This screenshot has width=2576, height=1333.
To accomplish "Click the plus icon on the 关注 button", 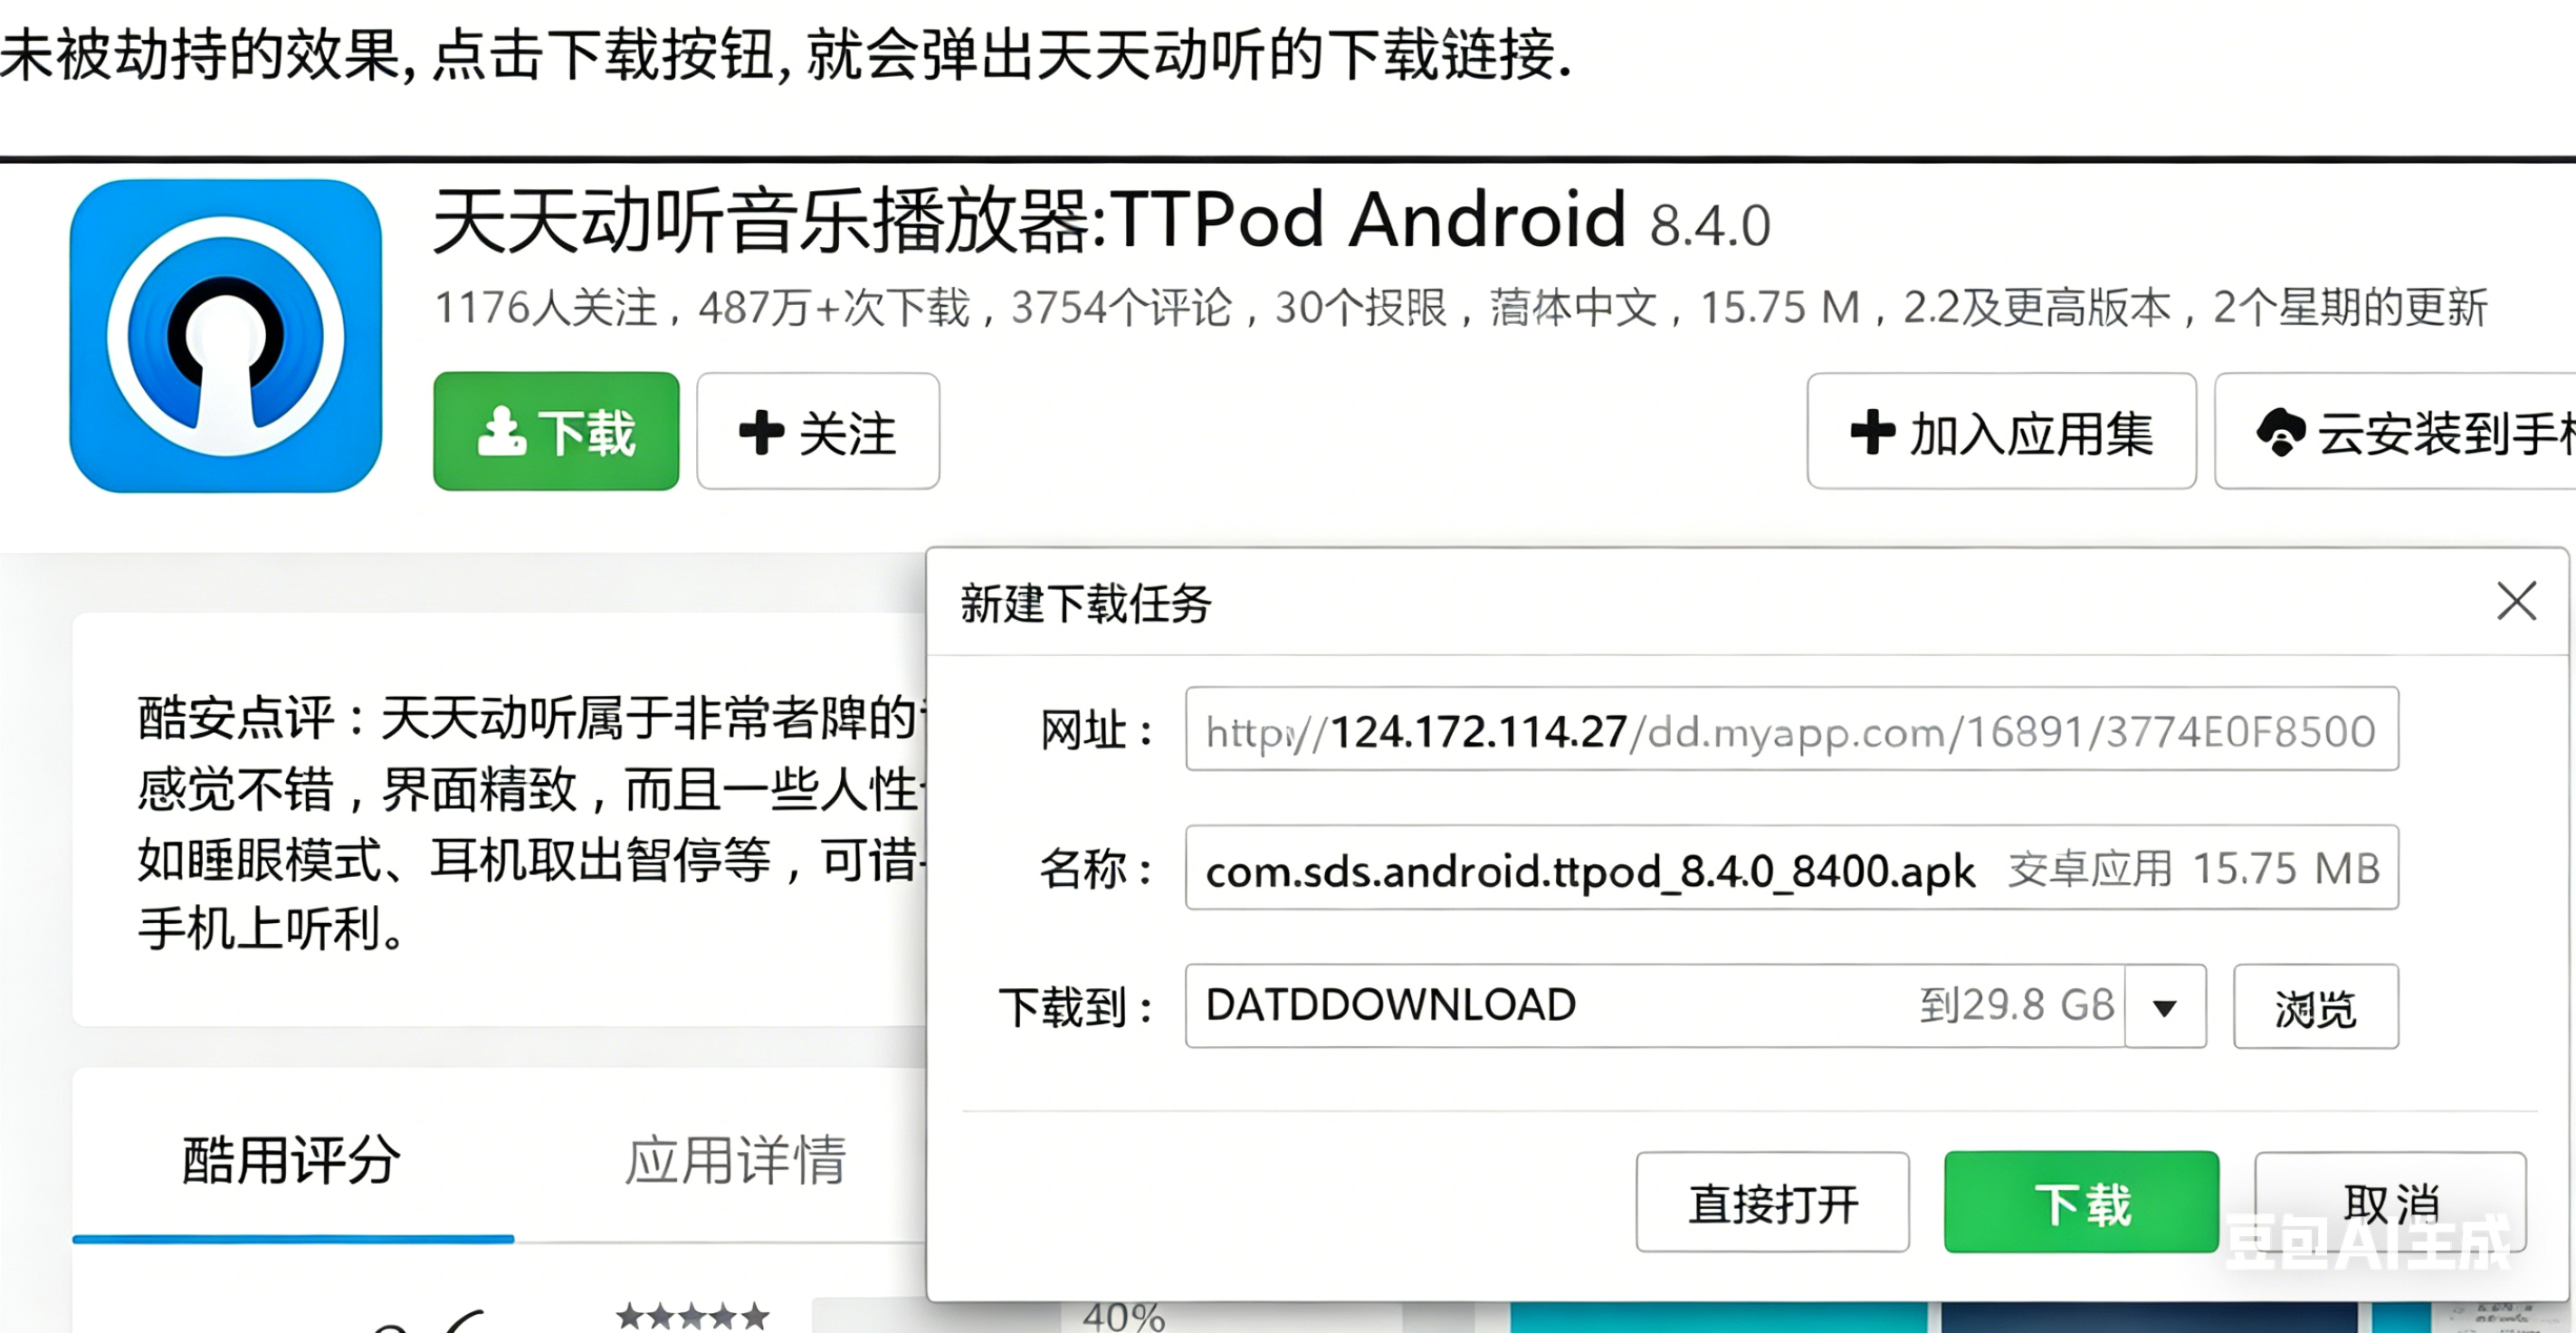I will (761, 432).
